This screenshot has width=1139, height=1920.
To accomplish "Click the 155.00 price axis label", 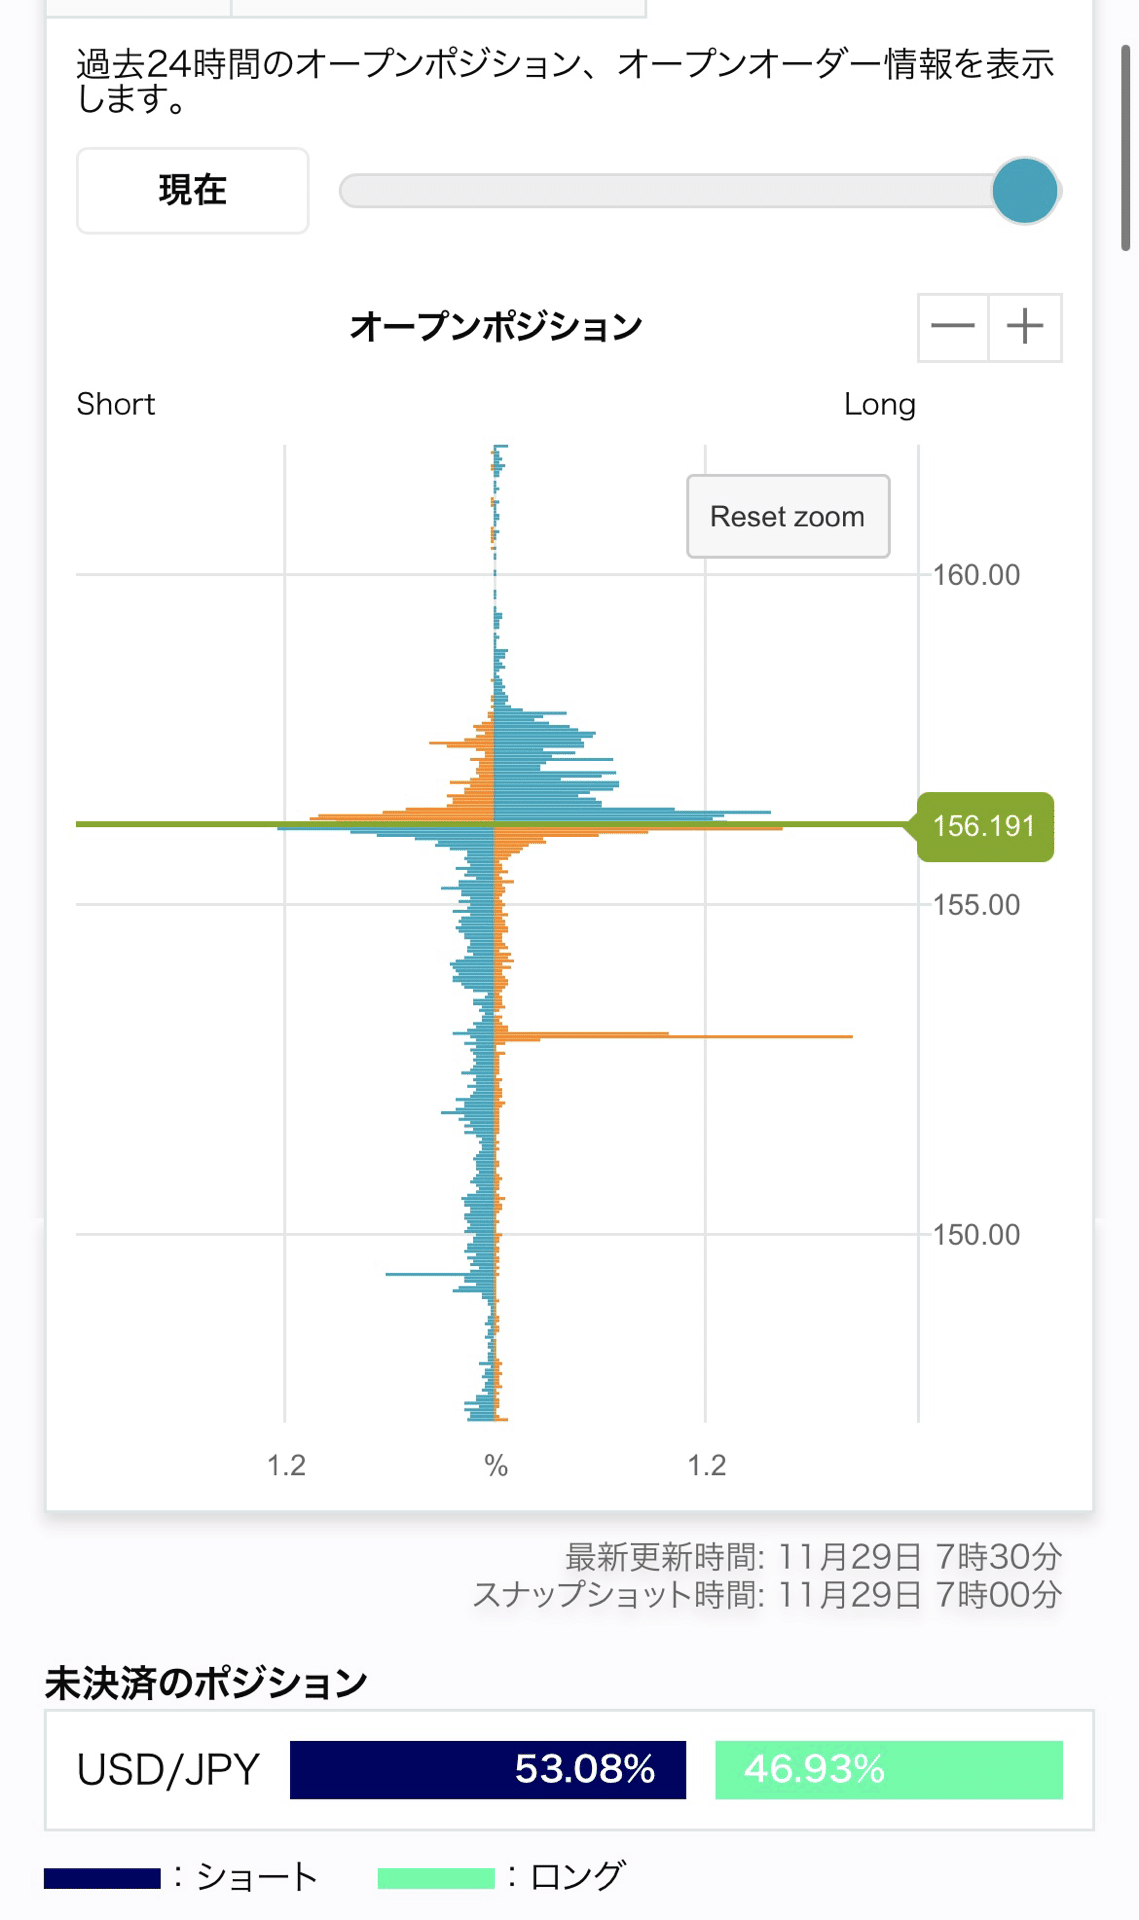I will click(x=976, y=905).
